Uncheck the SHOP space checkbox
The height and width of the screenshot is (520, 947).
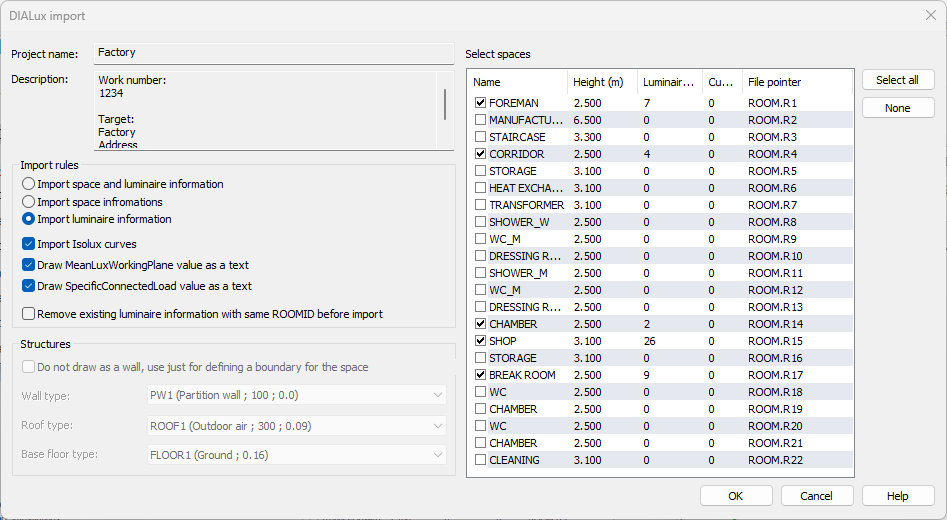coord(481,341)
